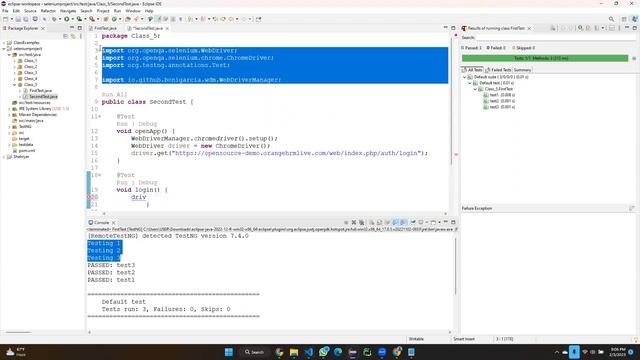Select FirstTest.java in Package Explorer
This screenshot has width=640, height=360.
(40, 91)
